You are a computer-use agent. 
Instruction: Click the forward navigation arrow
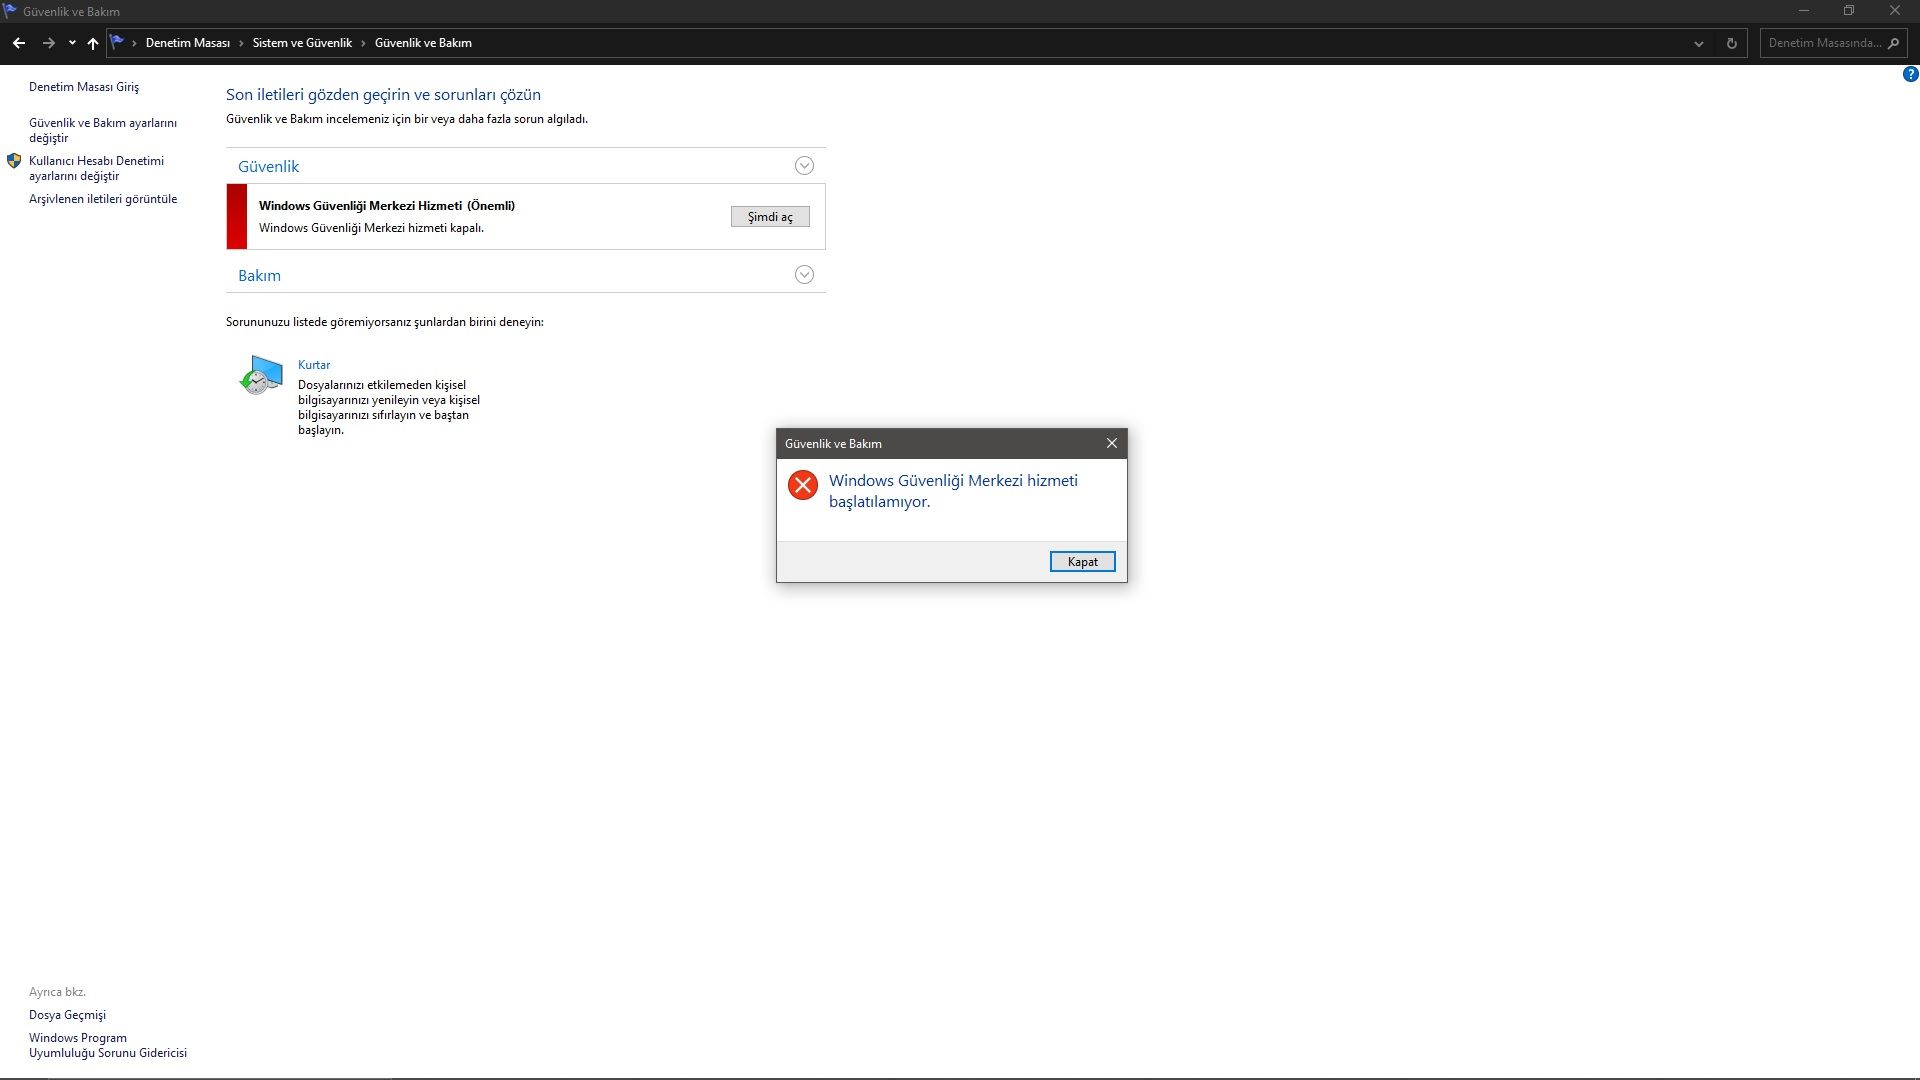coord(48,43)
